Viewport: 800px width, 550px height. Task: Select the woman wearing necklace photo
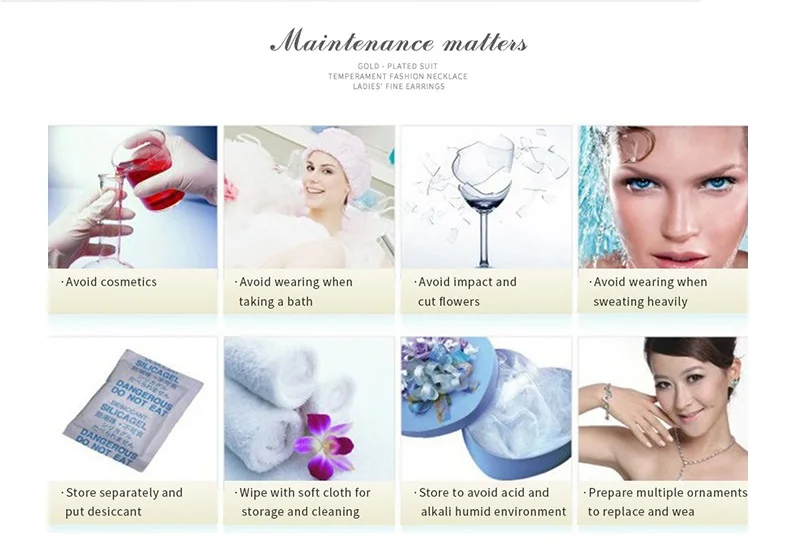[663, 409]
